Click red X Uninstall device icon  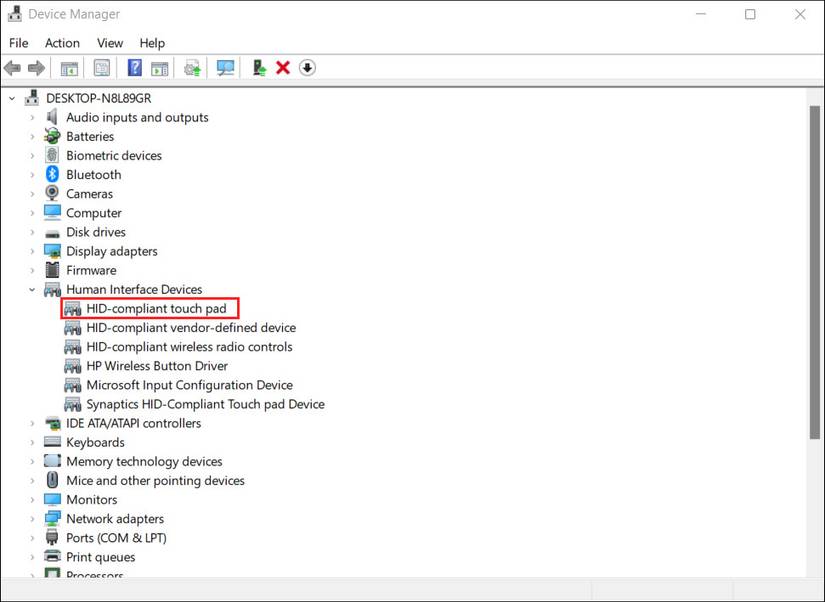coord(283,68)
